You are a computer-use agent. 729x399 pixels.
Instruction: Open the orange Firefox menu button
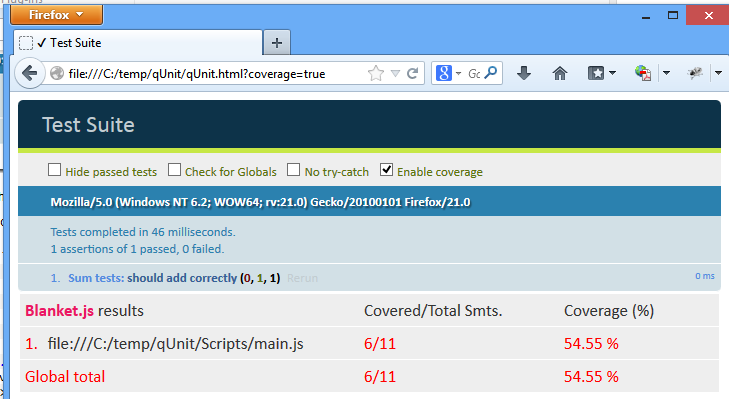tap(56, 15)
